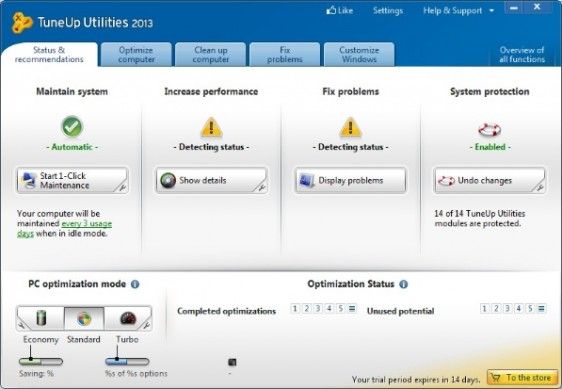
Task: Click the Like text link
Action: click(346, 11)
